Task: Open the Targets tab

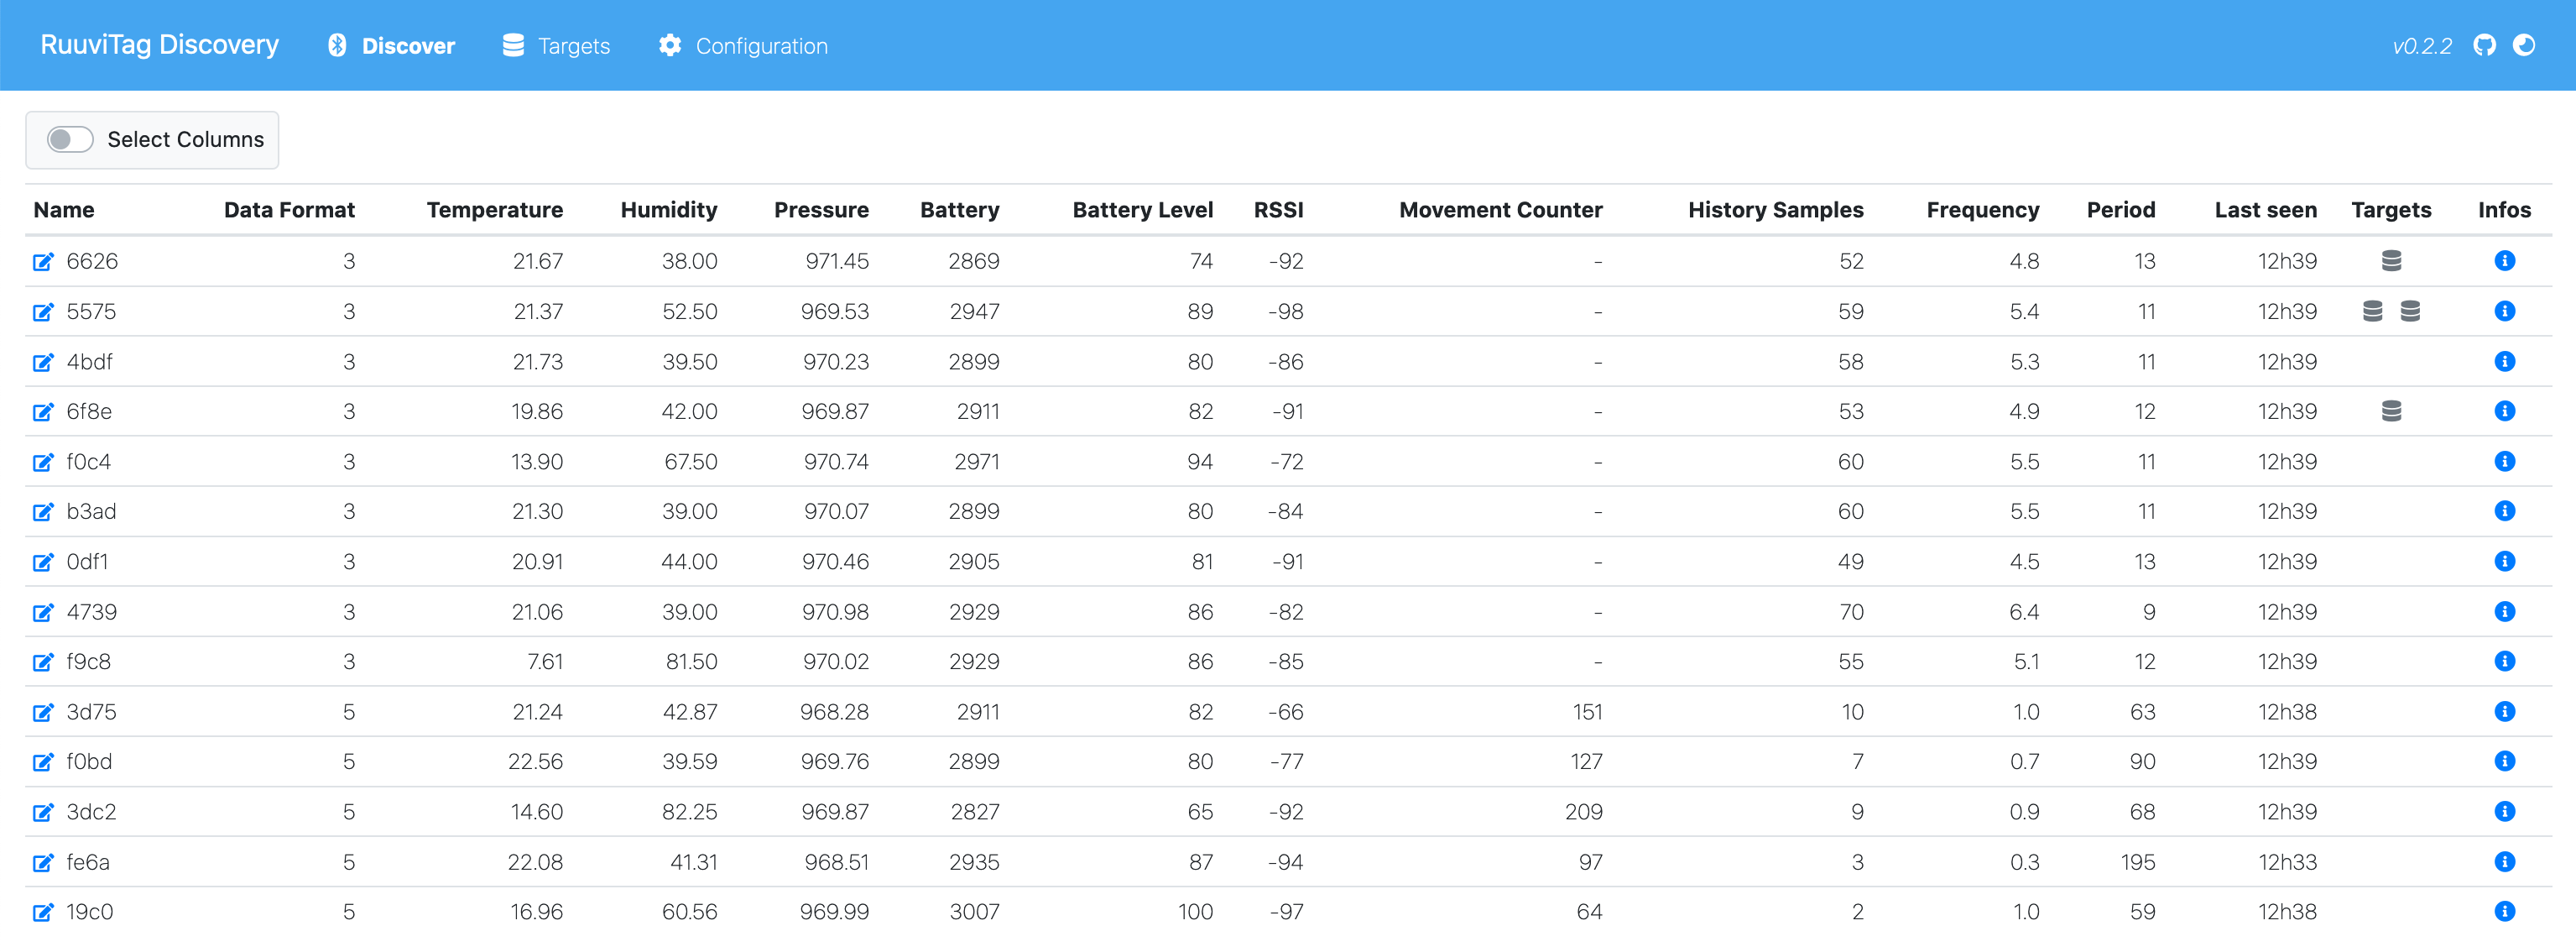Action: pyautogui.click(x=556, y=46)
